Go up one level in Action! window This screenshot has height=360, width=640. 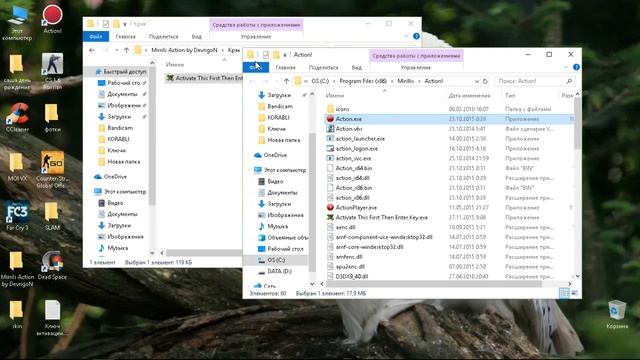pyautogui.click(x=286, y=81)
